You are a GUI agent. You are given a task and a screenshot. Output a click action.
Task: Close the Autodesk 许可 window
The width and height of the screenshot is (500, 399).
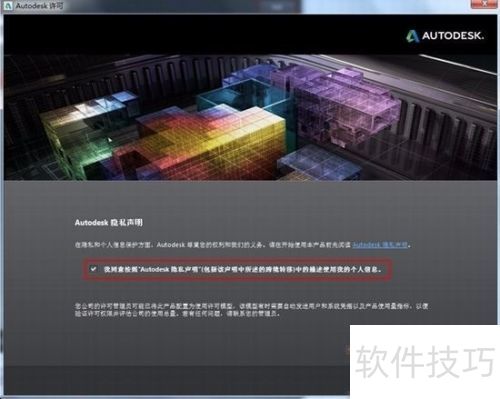[484, 4]
